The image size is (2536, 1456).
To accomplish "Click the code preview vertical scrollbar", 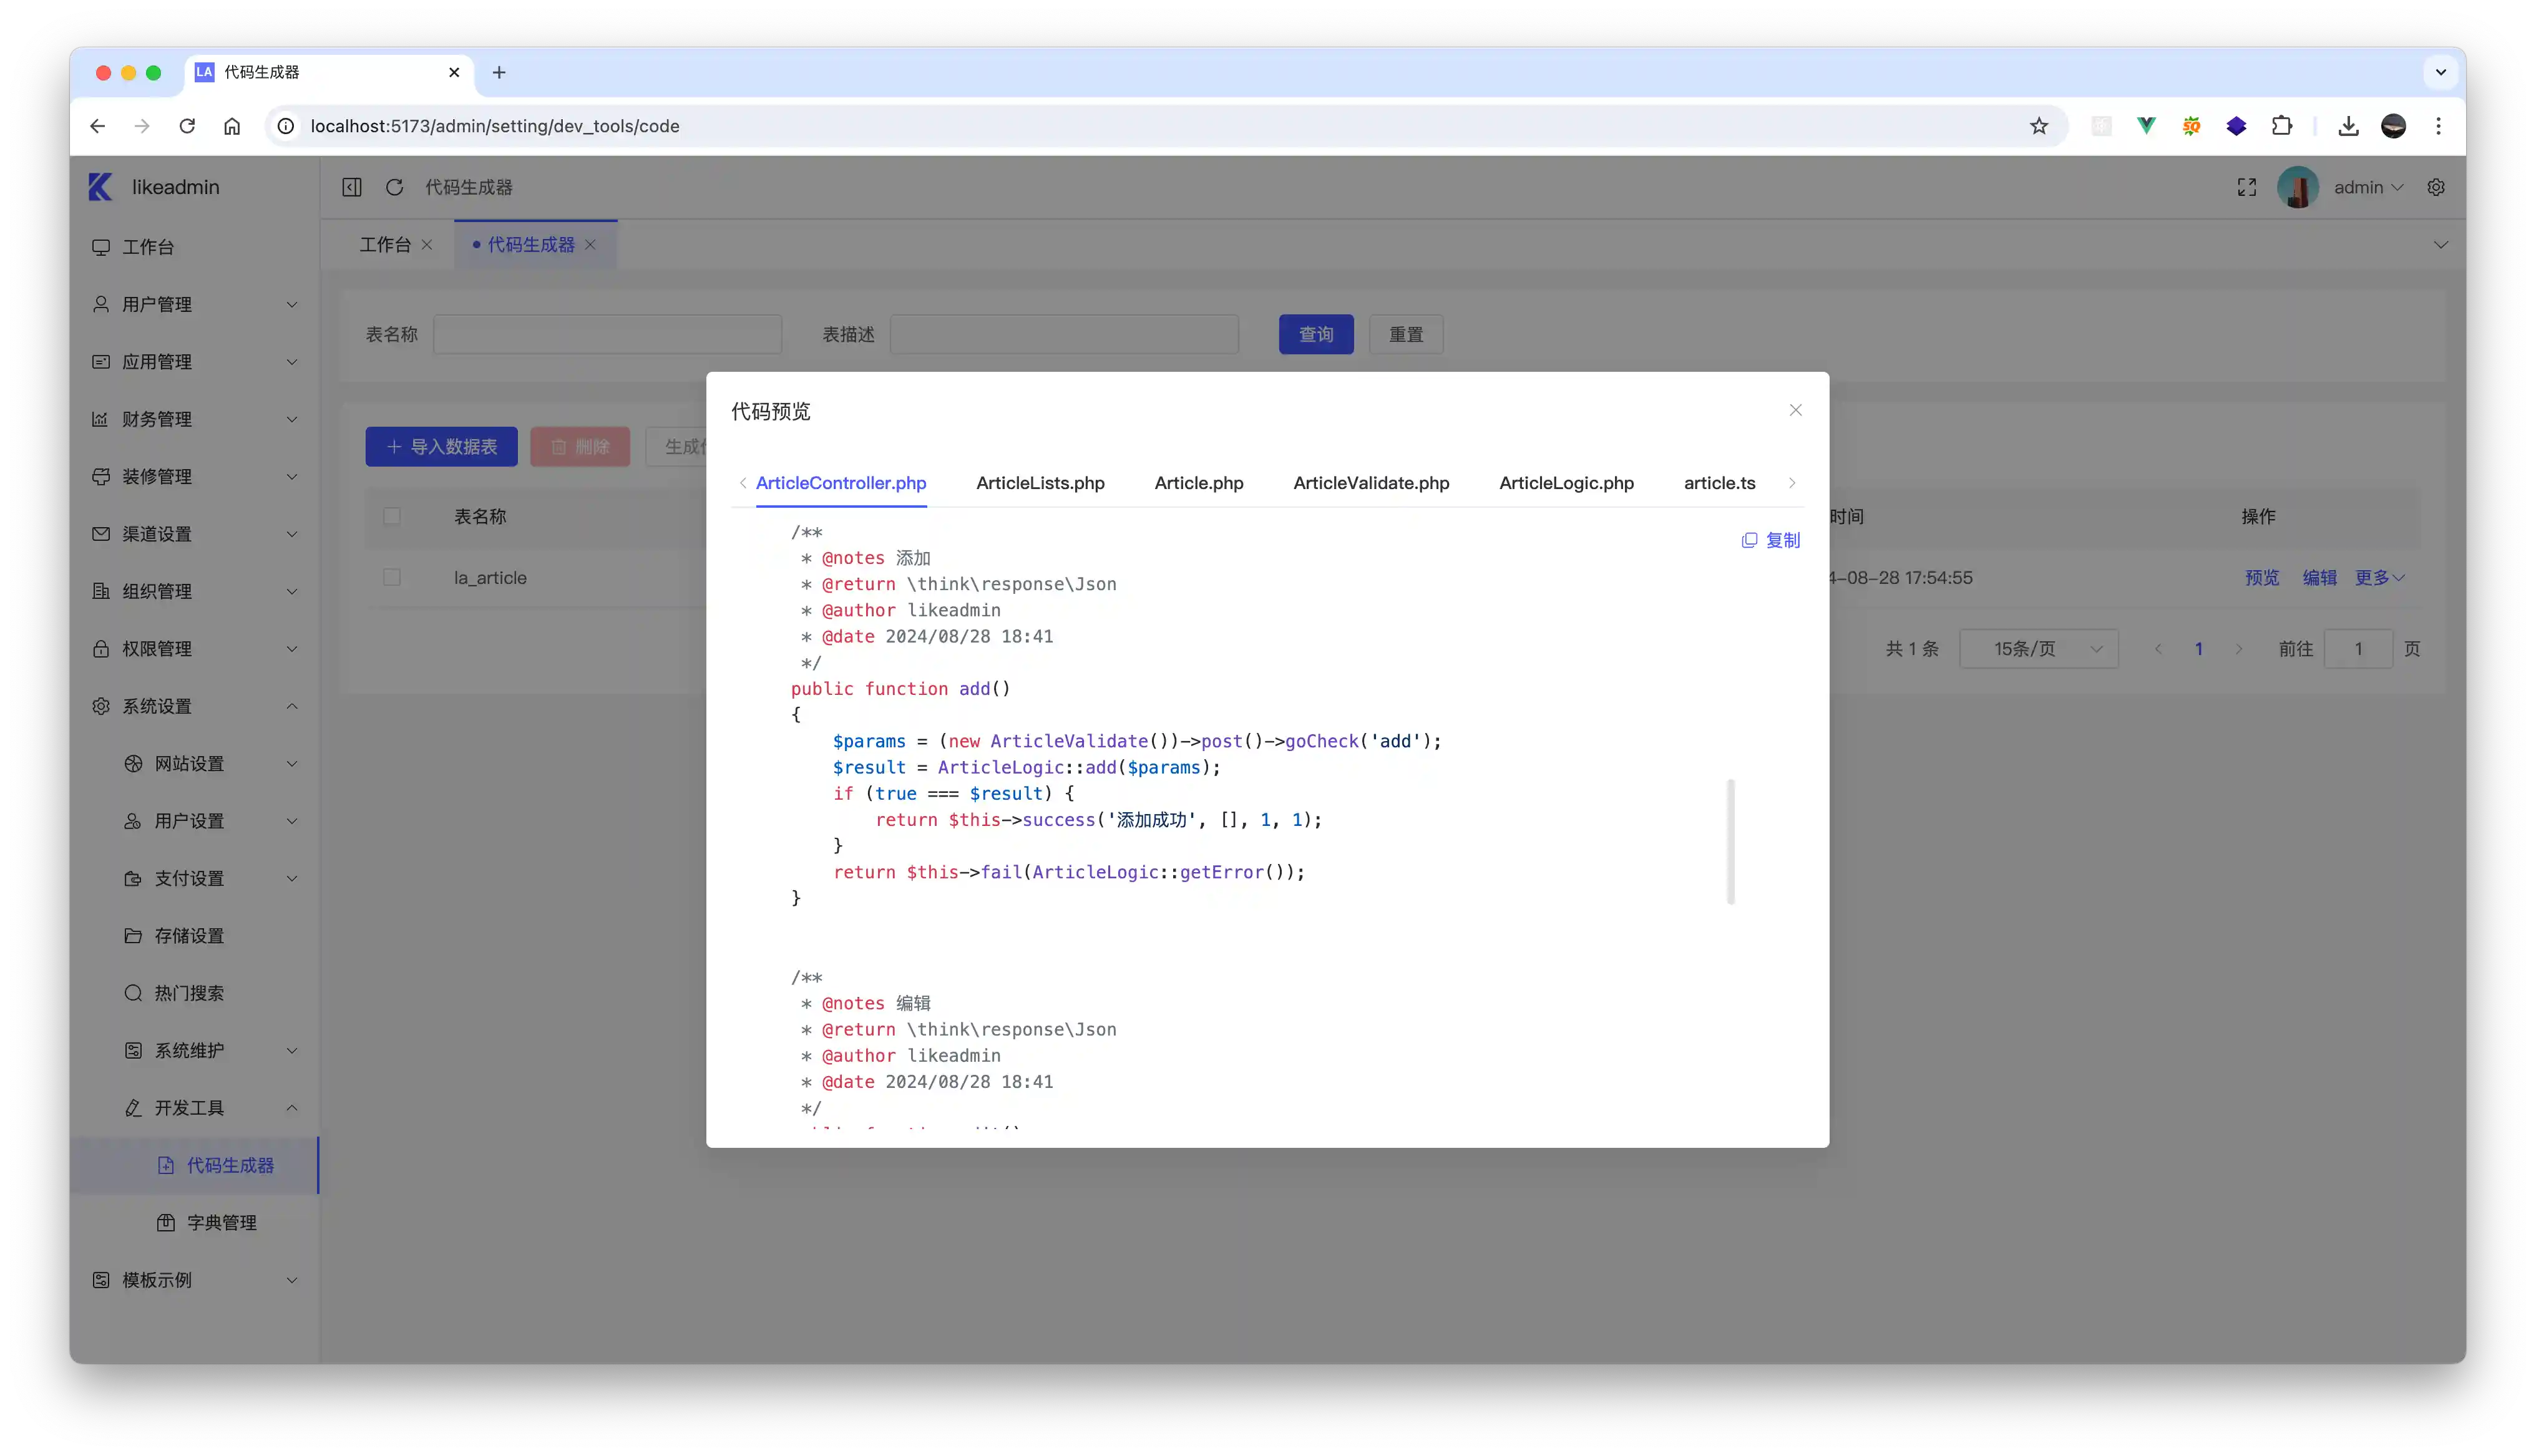I will (1730, 841).
